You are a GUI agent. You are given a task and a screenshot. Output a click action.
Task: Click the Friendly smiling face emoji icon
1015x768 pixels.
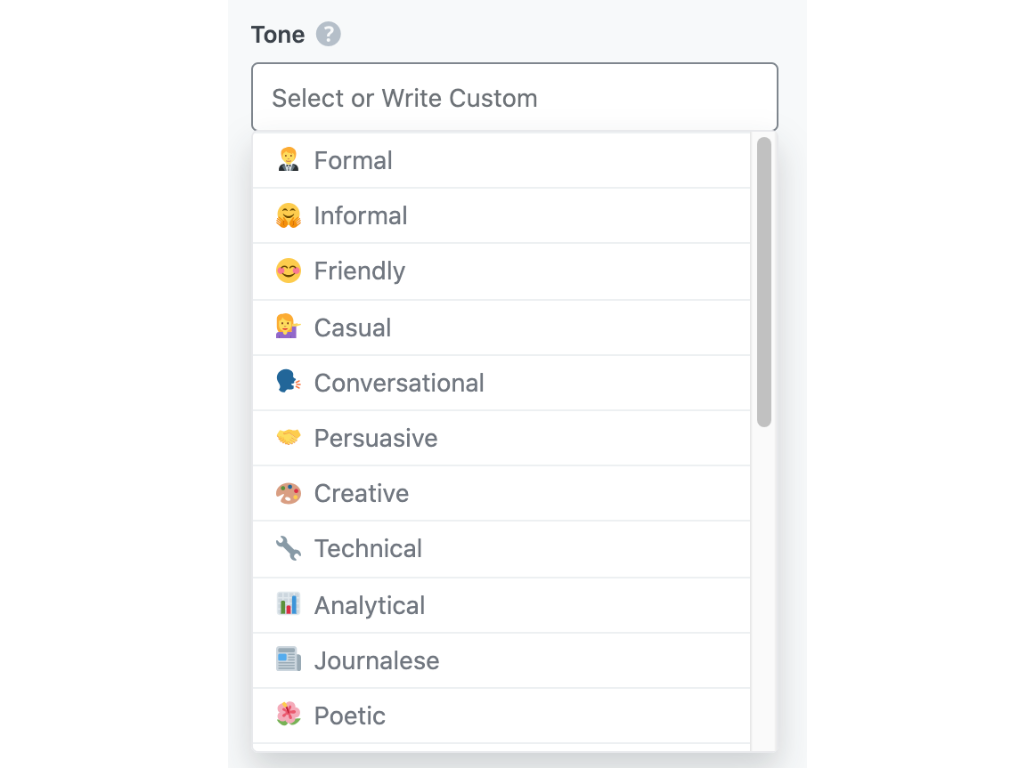288,271
